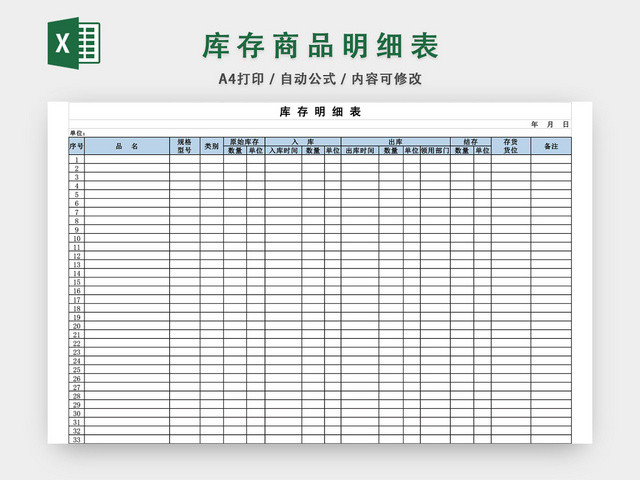Click the empty 存货货位 cell in row 25

511,369
